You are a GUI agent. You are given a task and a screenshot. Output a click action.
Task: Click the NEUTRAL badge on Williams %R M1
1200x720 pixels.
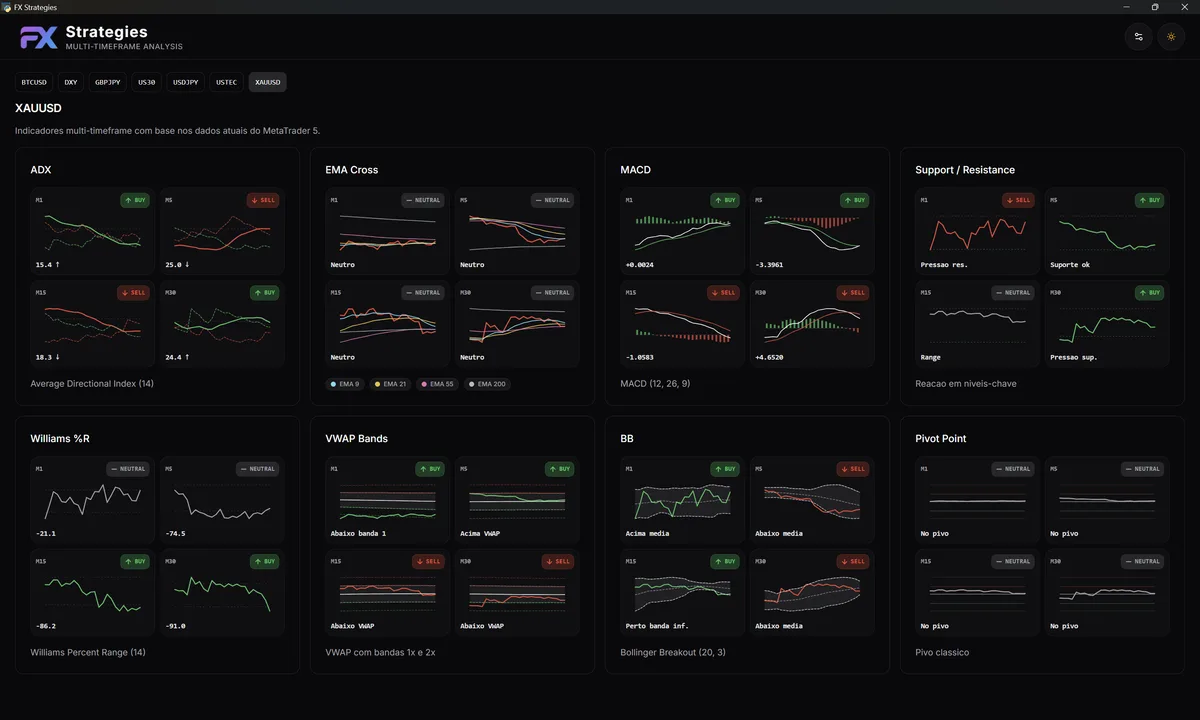127,468
